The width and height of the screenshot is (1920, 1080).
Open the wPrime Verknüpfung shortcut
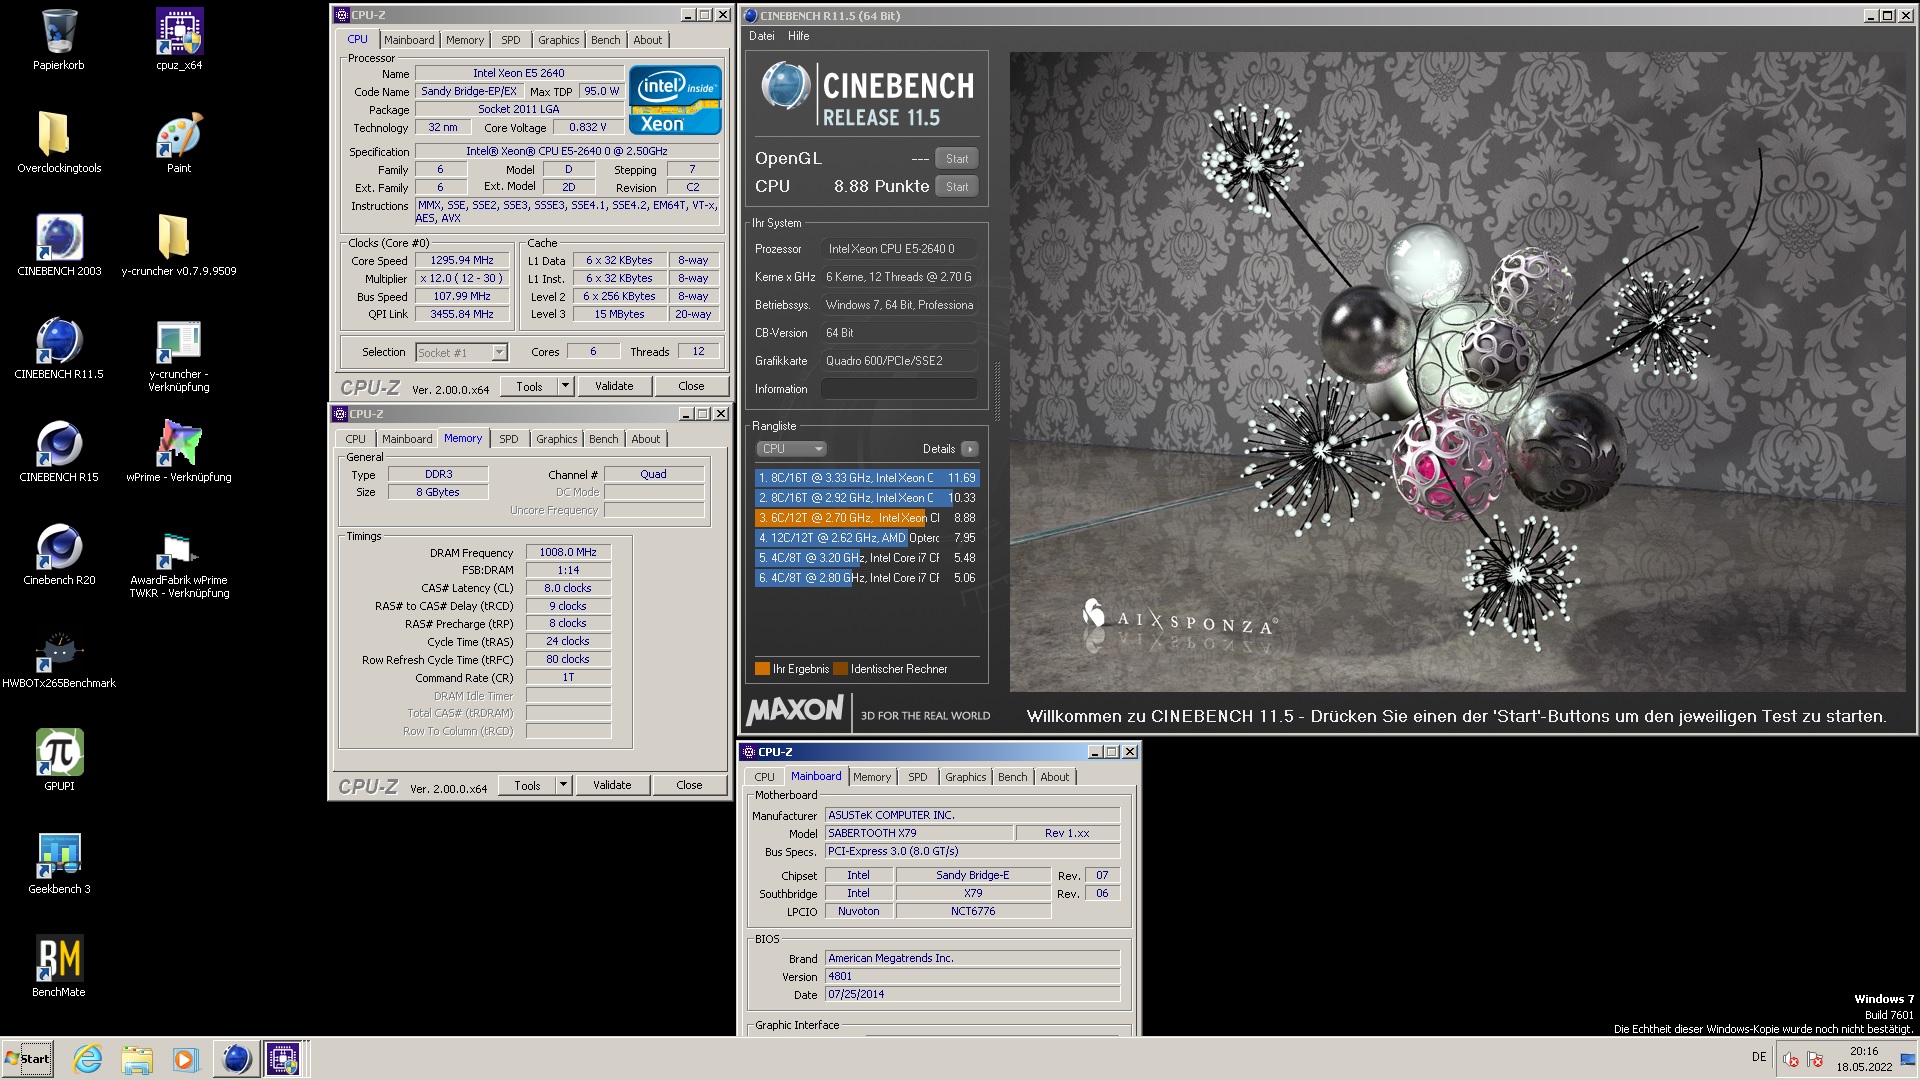pyautogui.click(x=179, y=452)
